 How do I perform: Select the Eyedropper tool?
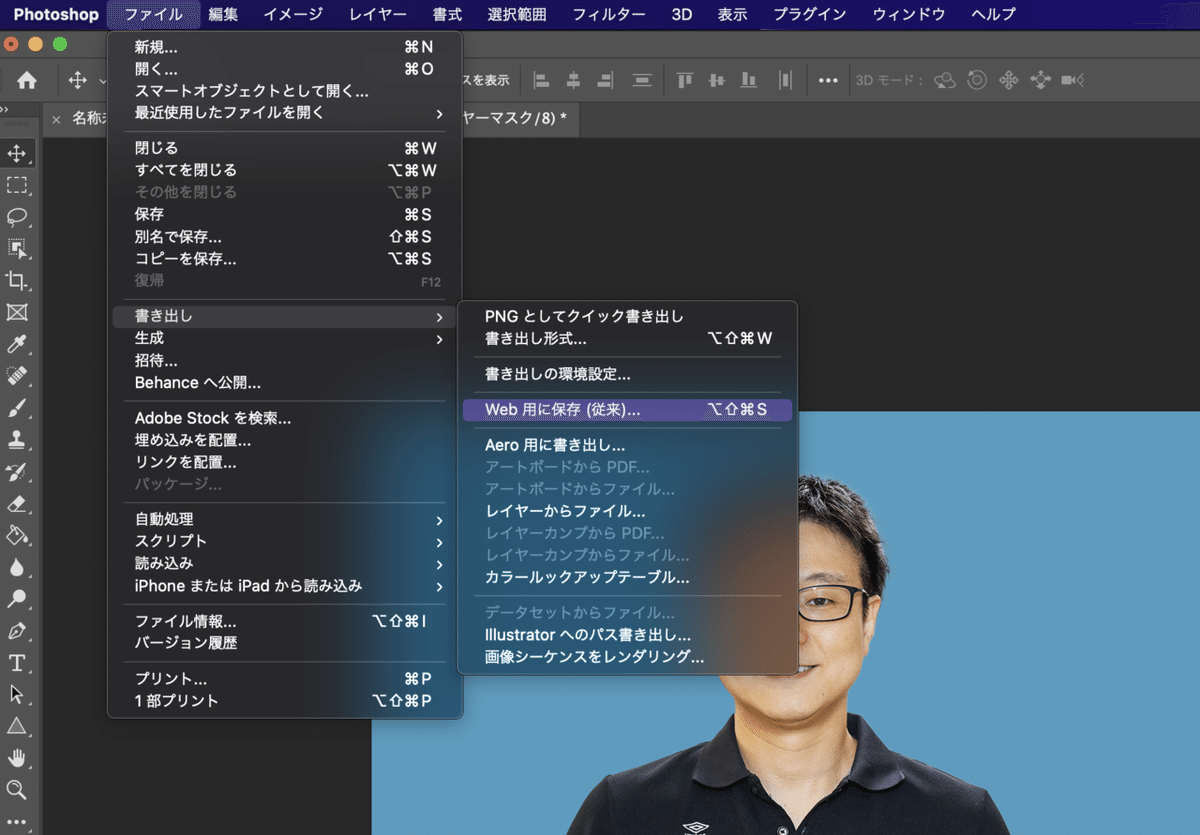pyautogui.click(x=17, y=345)
